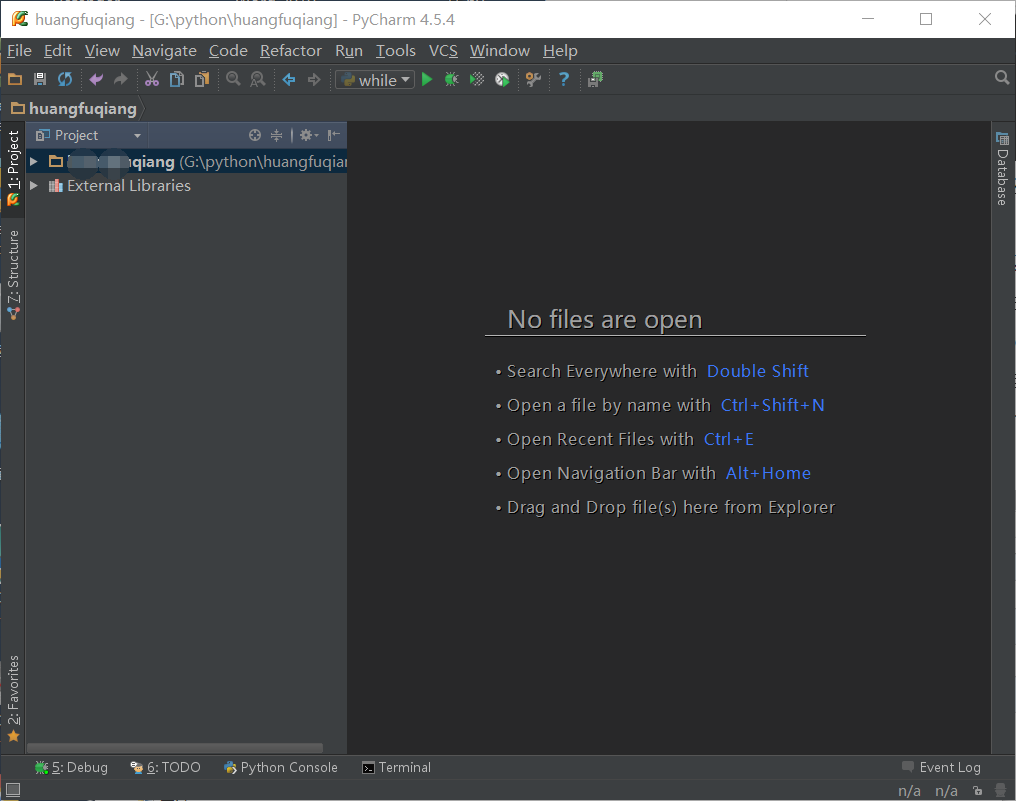Open the Event Log
1016x801 pixels.
[941, 768]
